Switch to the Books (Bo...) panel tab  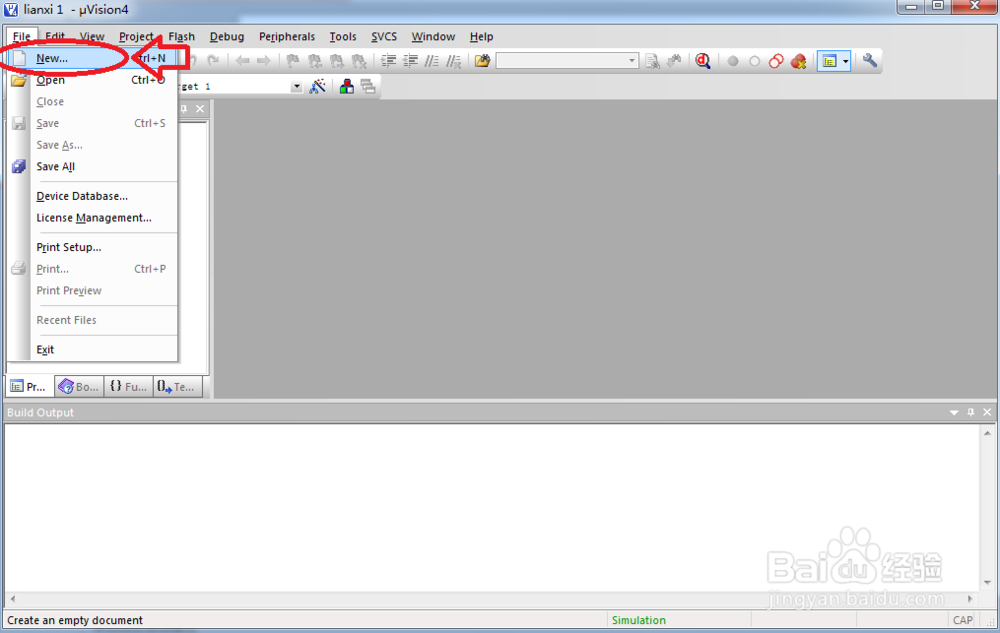click(79, 386)
